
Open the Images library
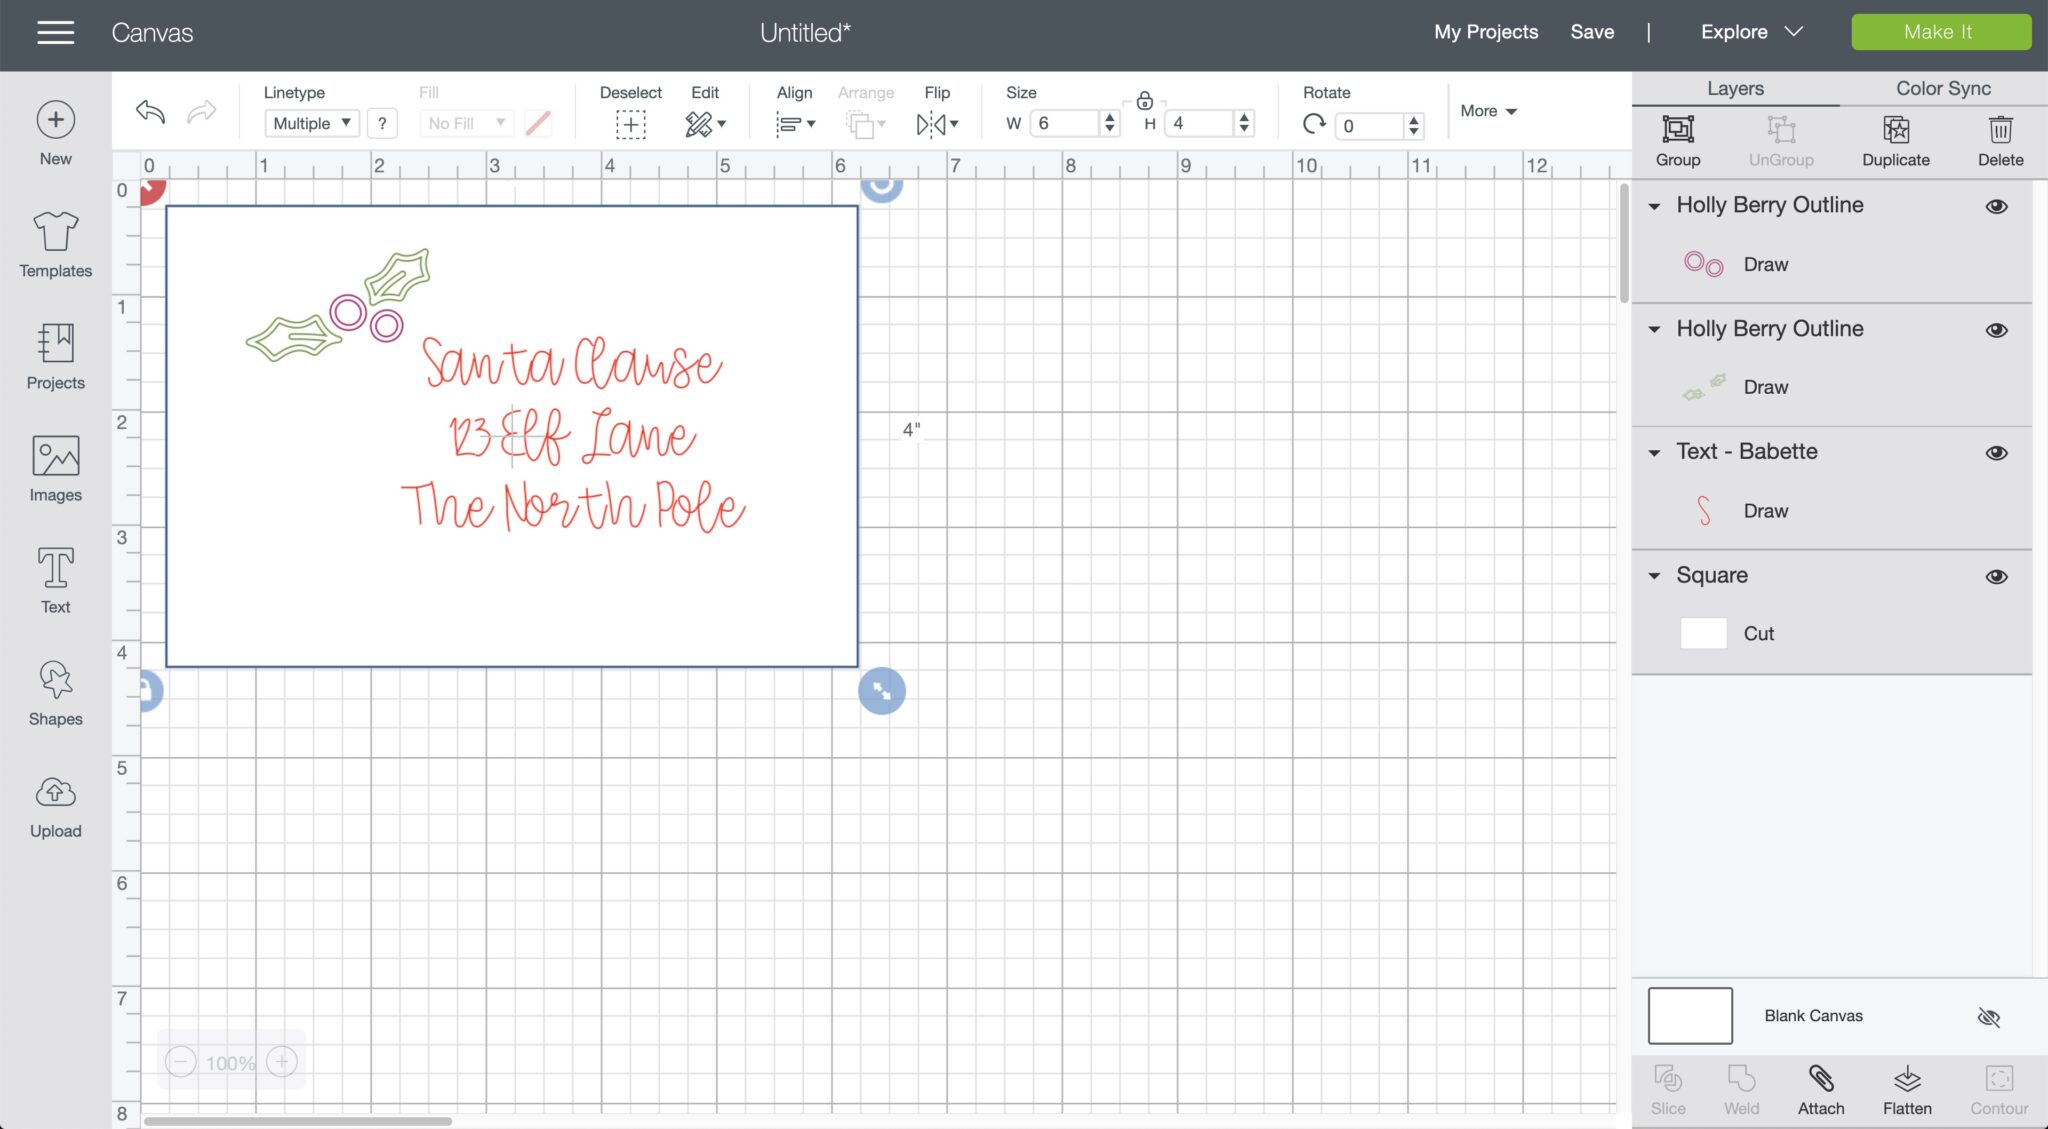click(55, 468)
